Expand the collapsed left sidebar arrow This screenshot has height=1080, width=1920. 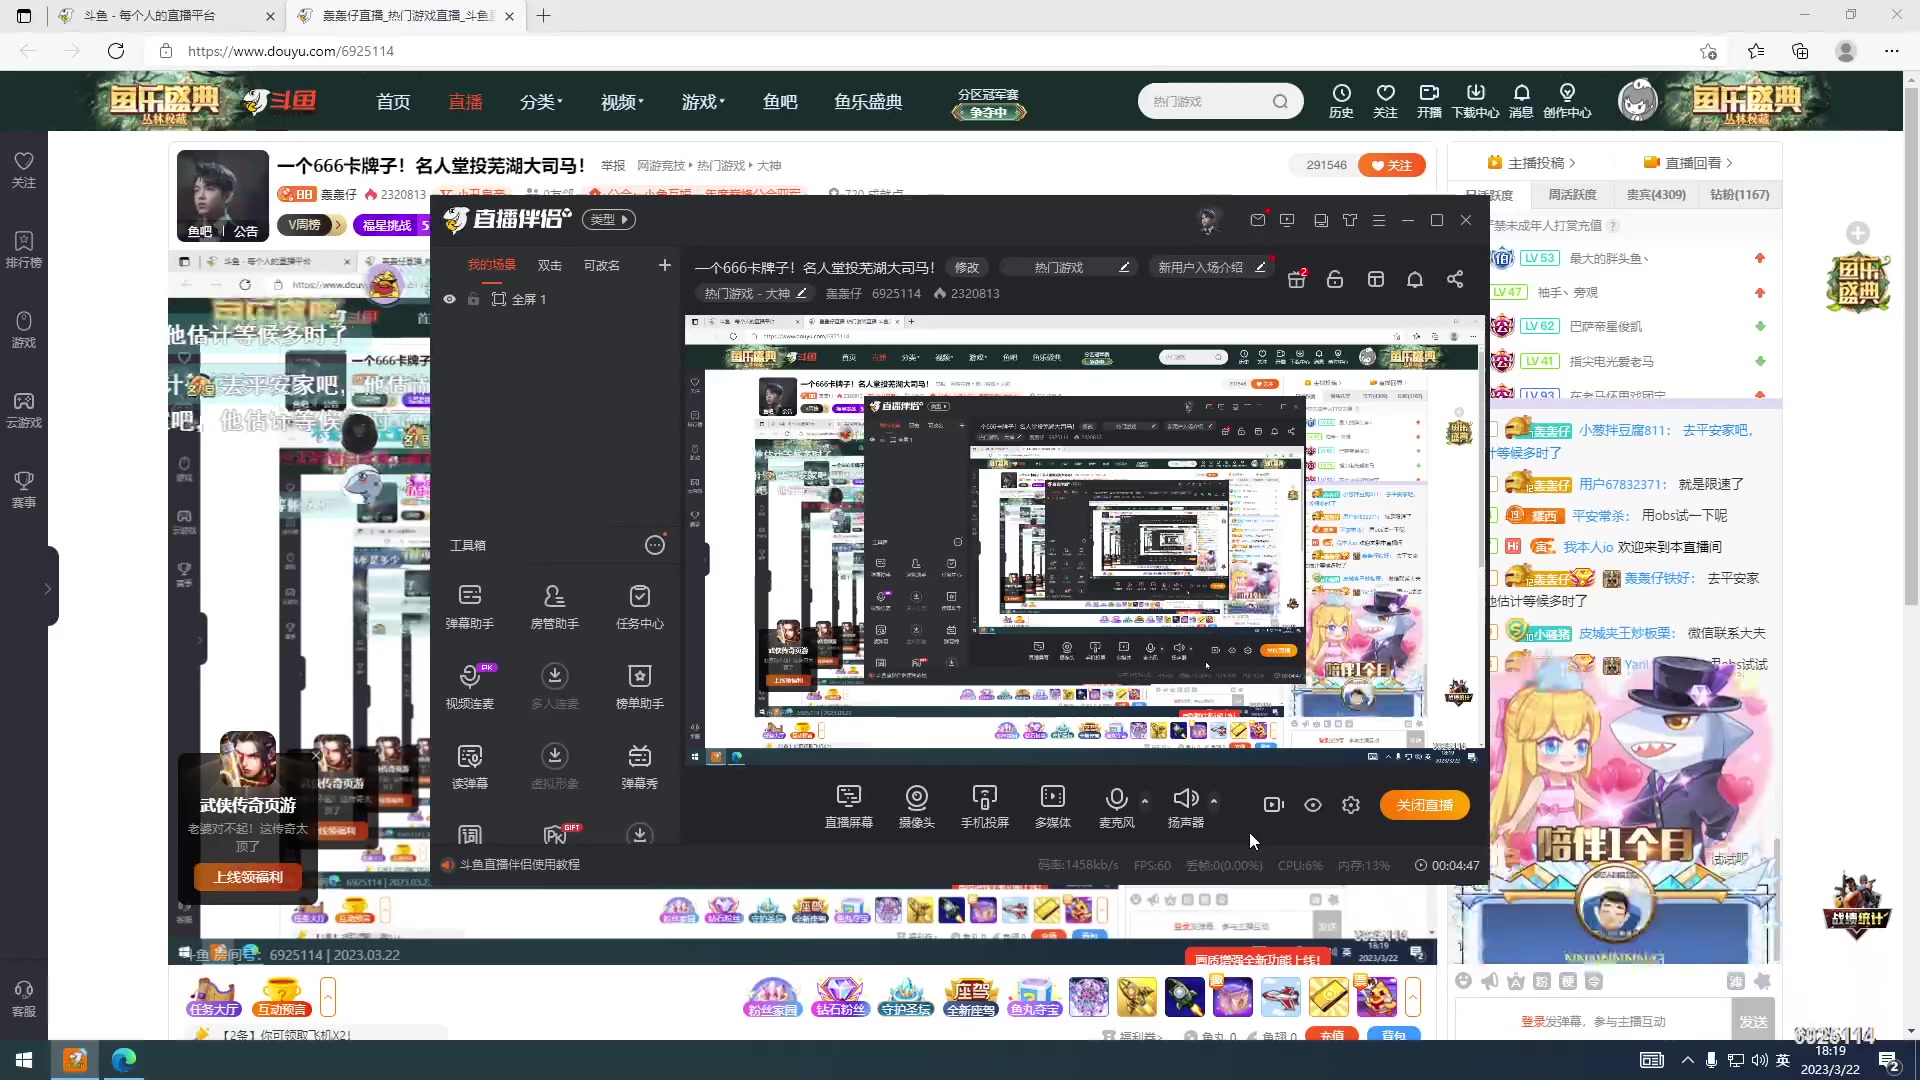coord(47,589)
